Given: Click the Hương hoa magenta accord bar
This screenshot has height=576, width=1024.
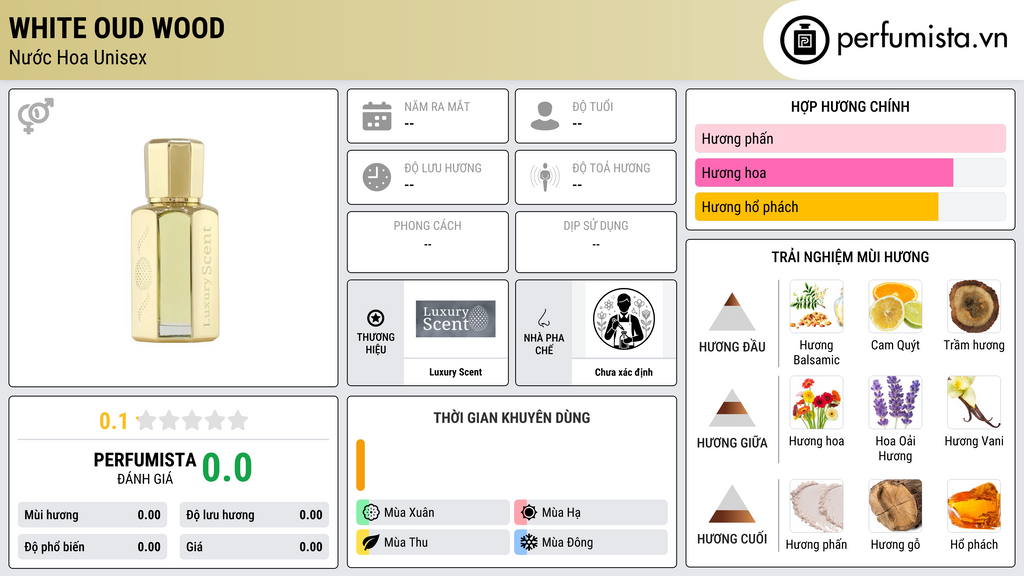Looking at the screenshot, I should (824, 172).
